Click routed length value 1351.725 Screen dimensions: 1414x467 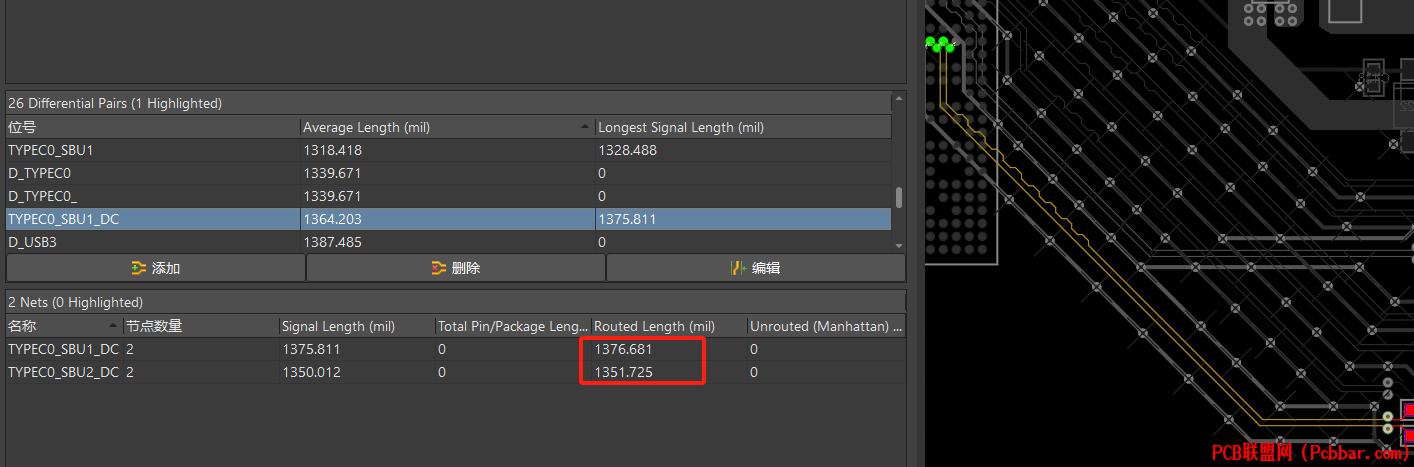point(621,372)
